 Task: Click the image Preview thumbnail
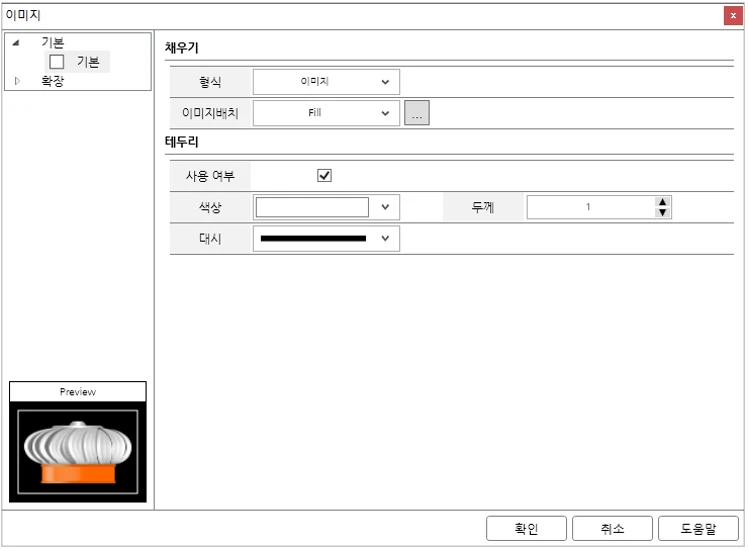coord(78,452)
